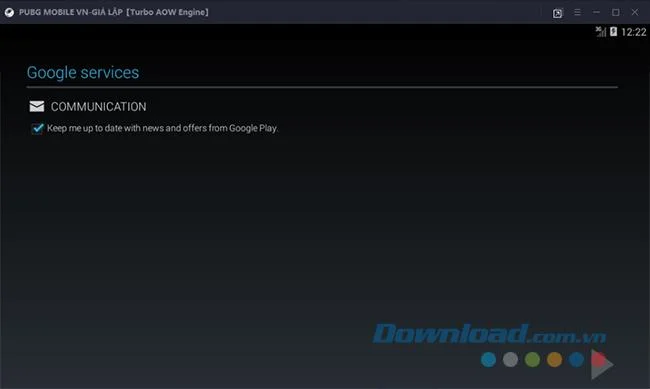Open the emulator hamburger menu
The height and width of the screenshot is (389, 650).
pos(577,12)
